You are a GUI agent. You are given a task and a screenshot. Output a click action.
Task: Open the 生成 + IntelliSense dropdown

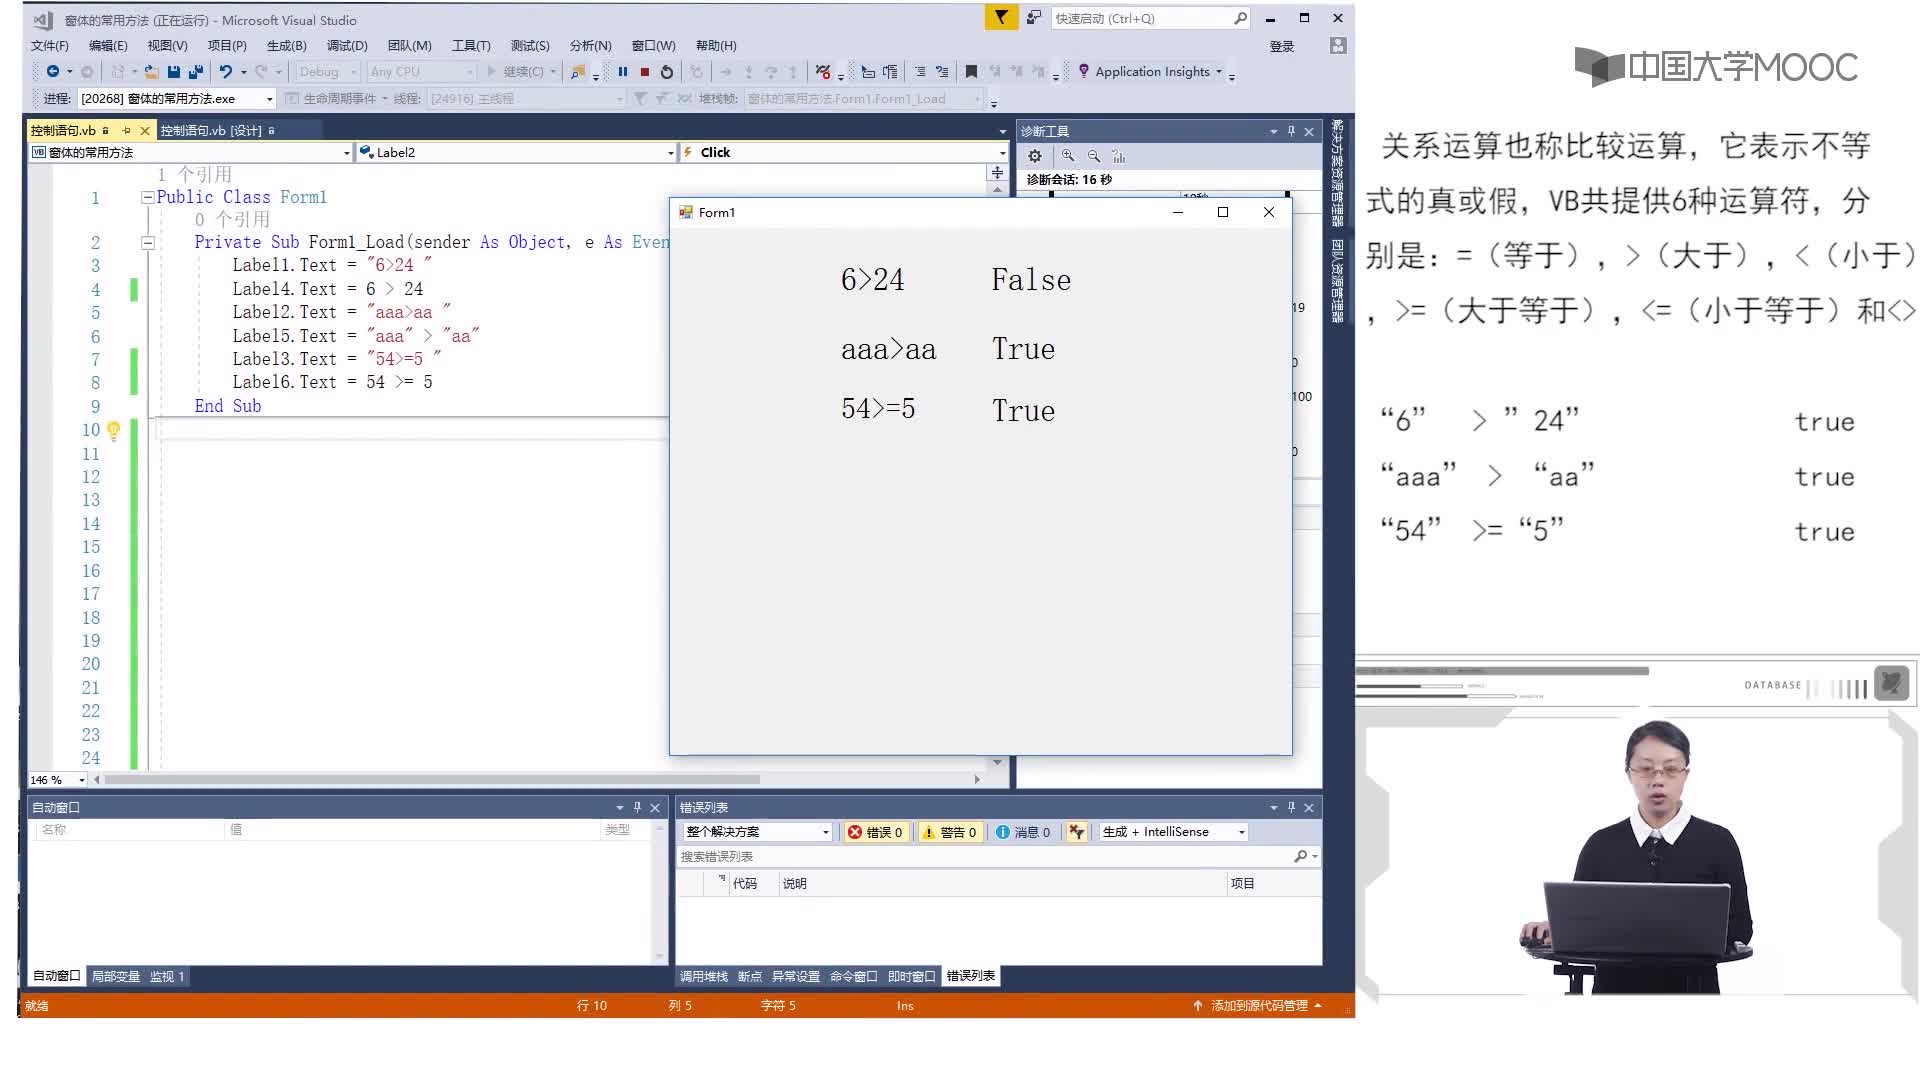pyautogui.click(x=1174, y=832)
